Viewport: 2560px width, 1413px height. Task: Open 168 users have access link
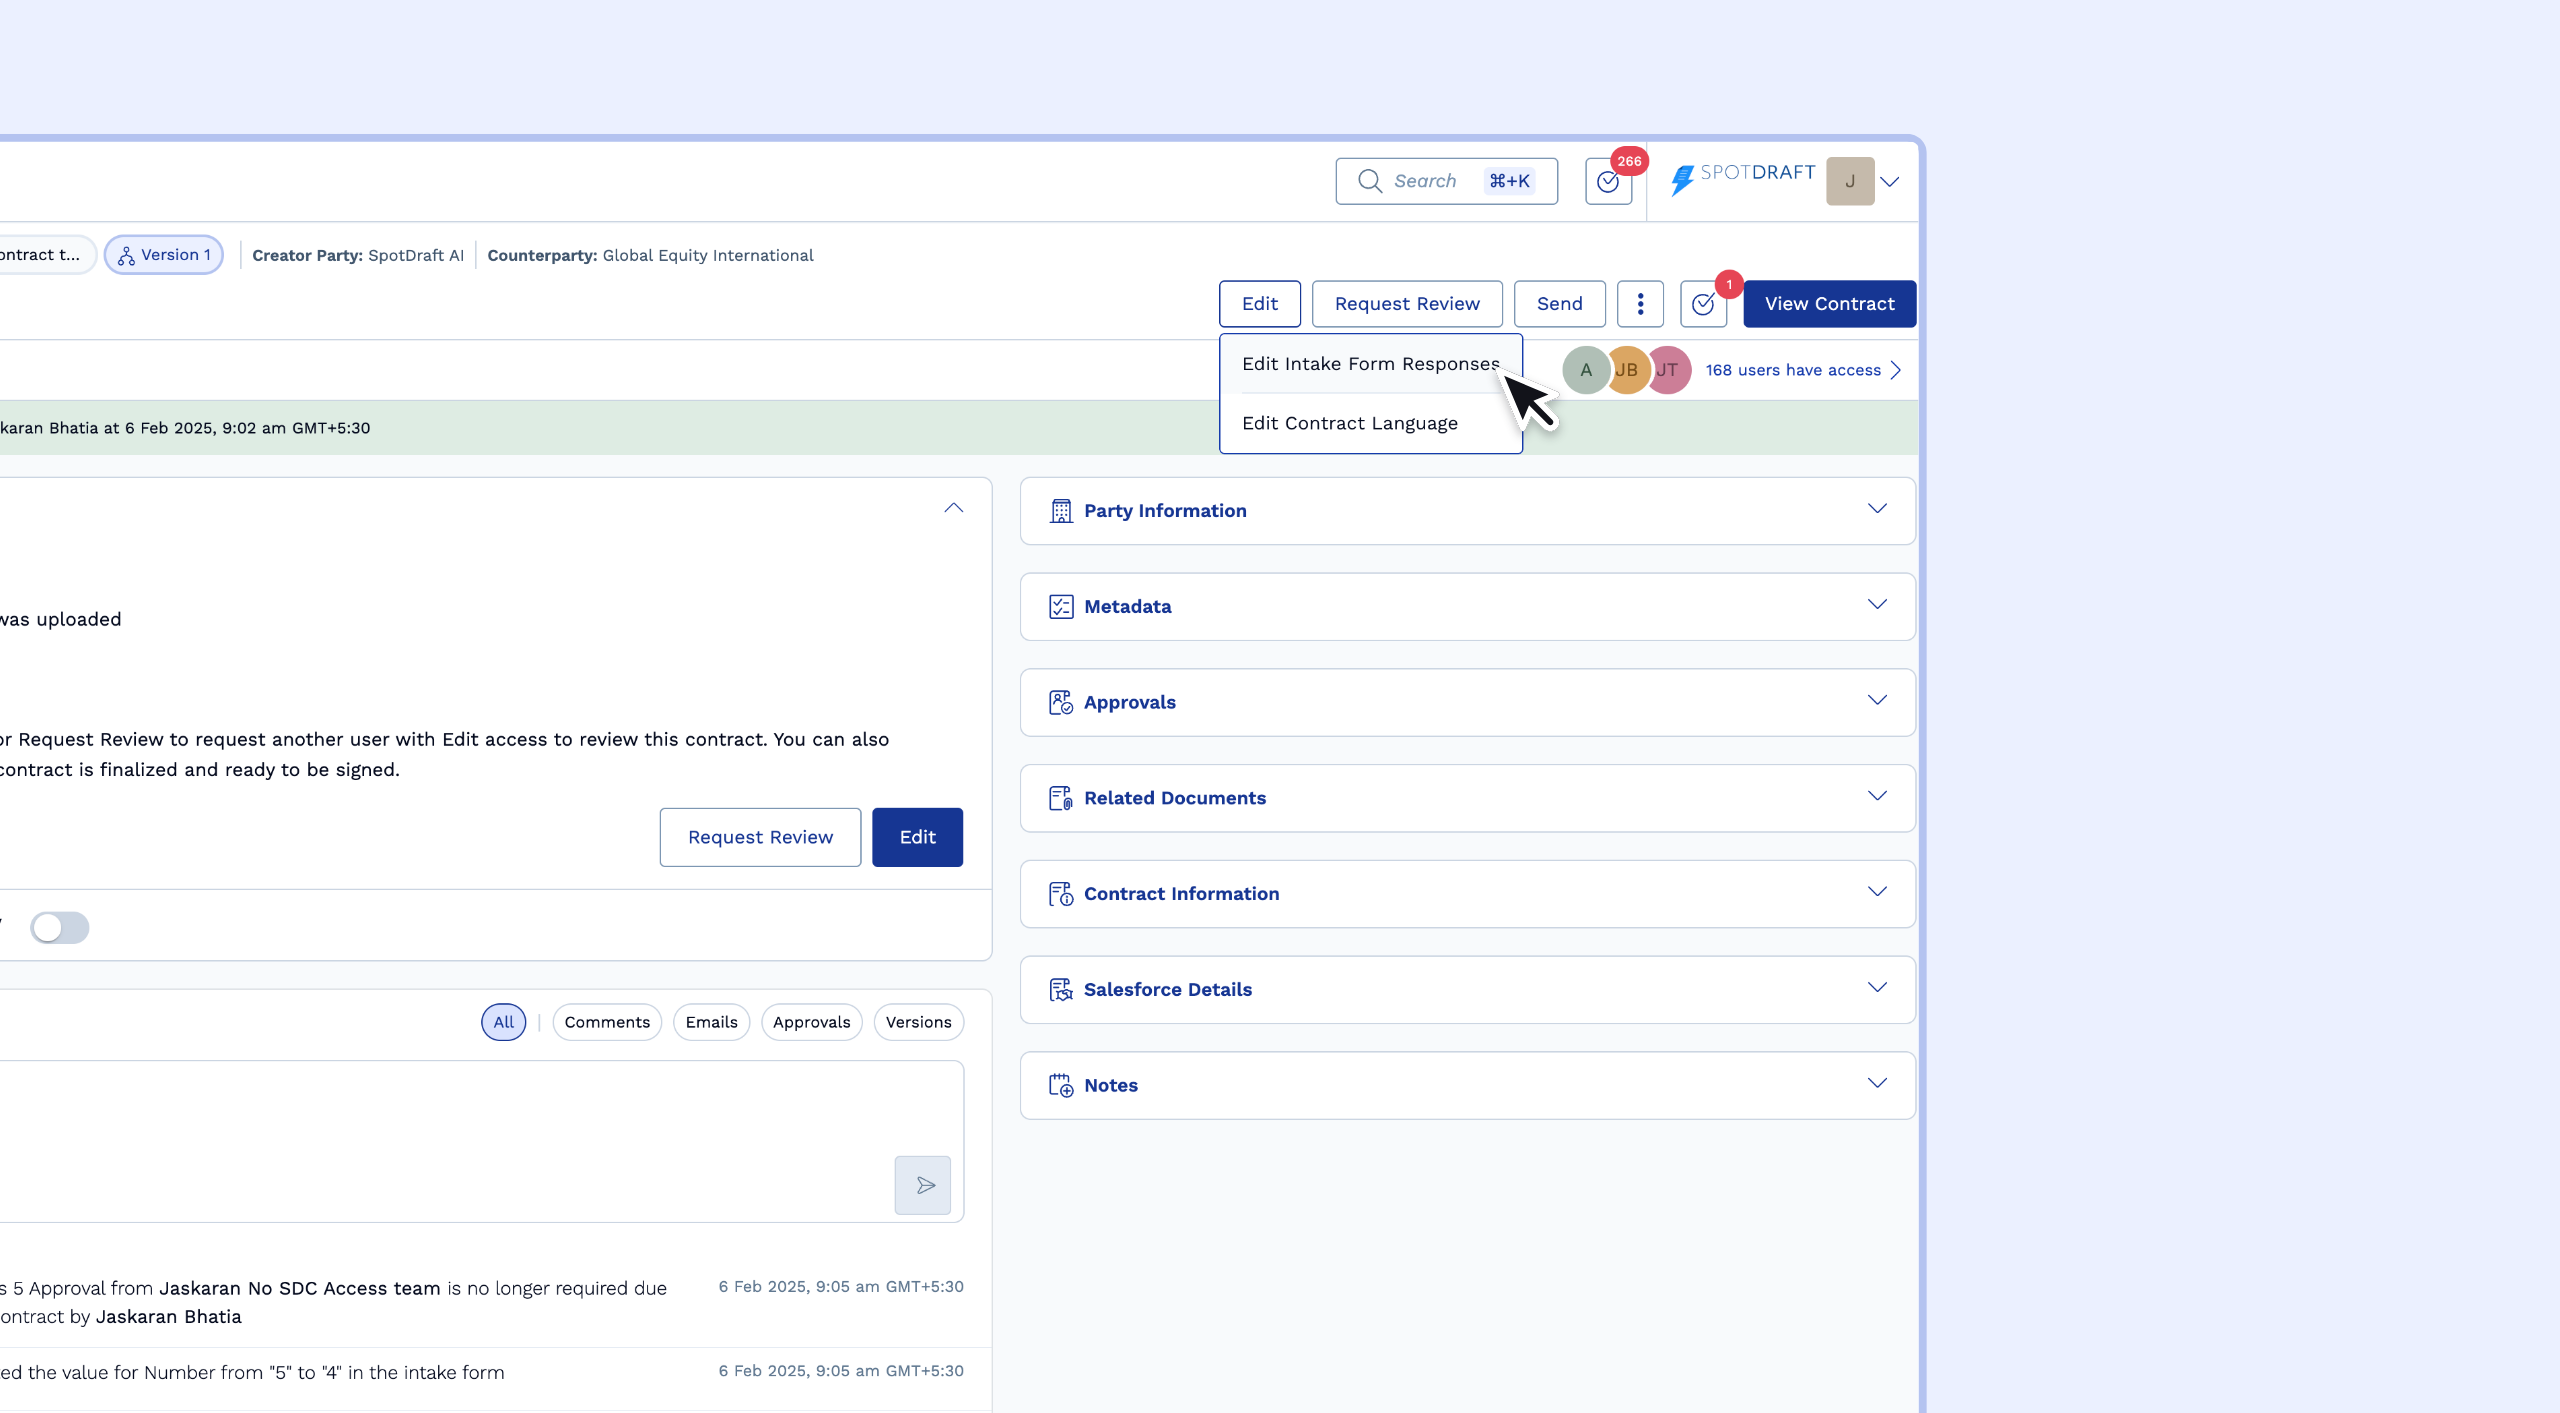click(1803, 370)
